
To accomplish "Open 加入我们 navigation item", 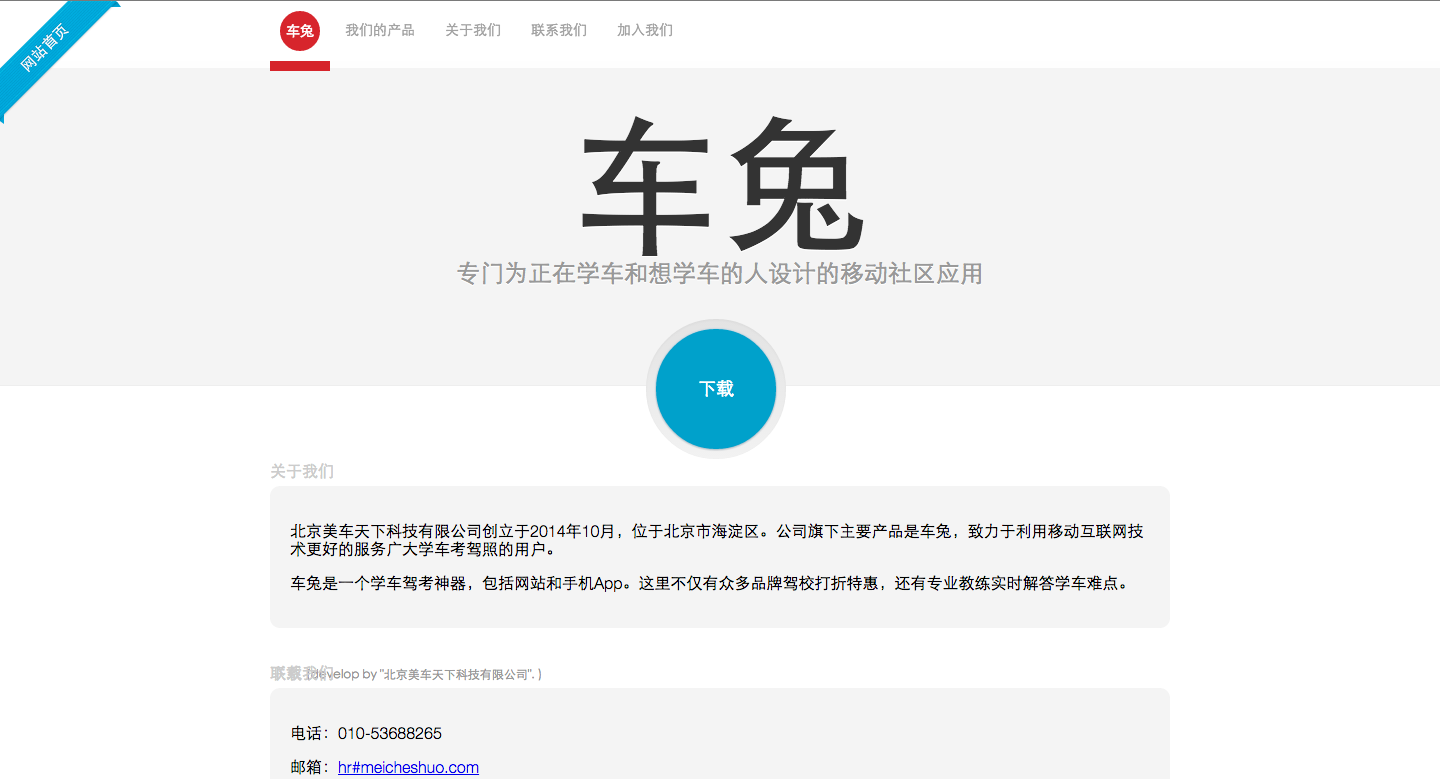I will 645,30.
